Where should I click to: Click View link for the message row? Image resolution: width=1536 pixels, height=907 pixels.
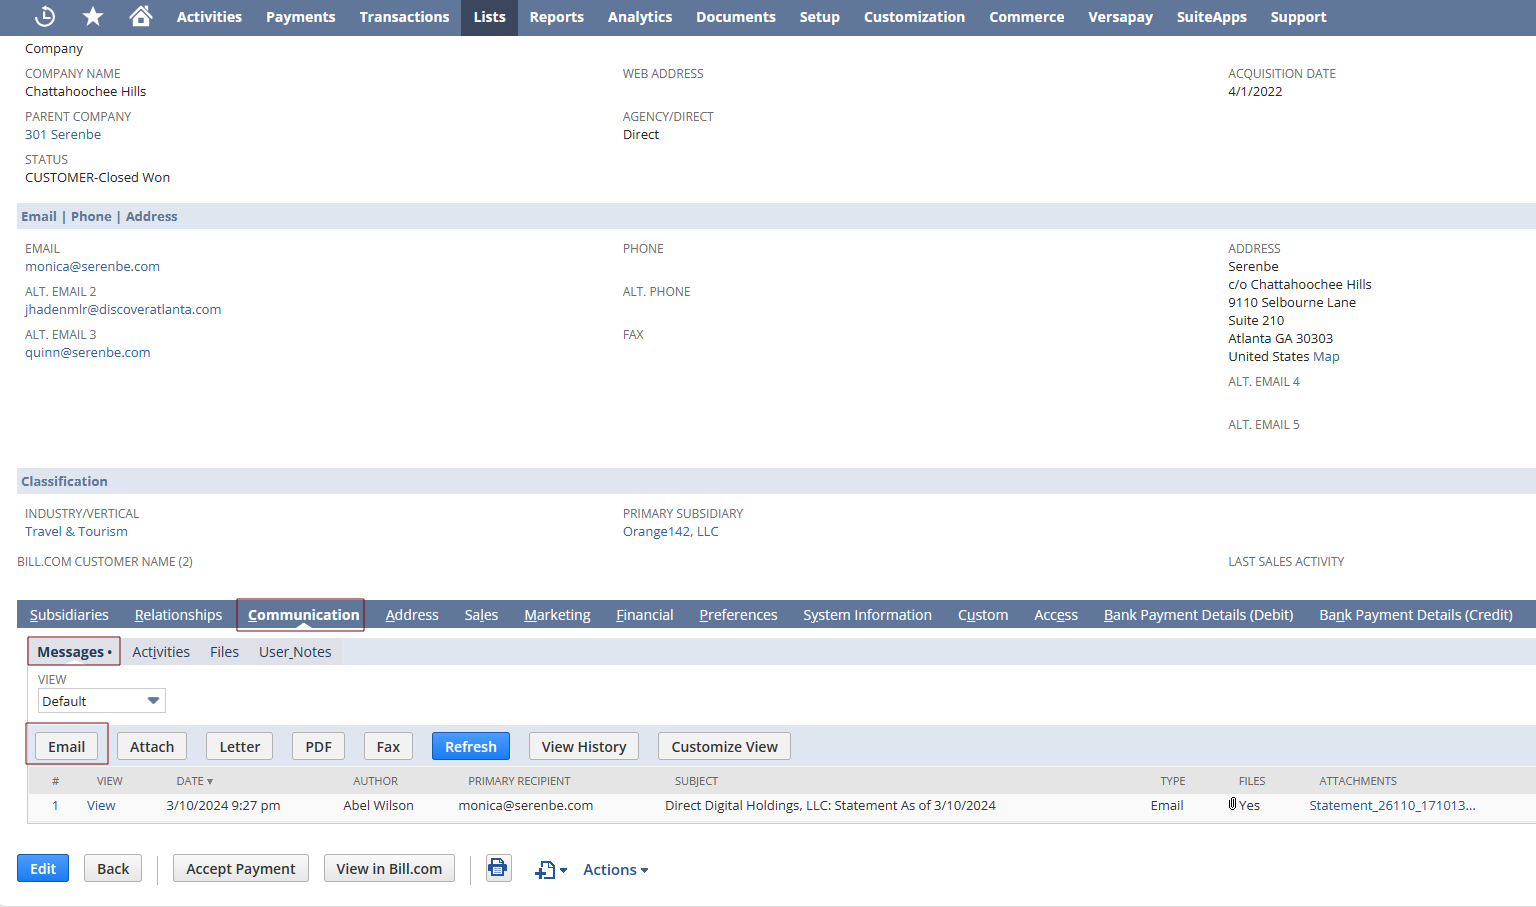coord(101,806)
